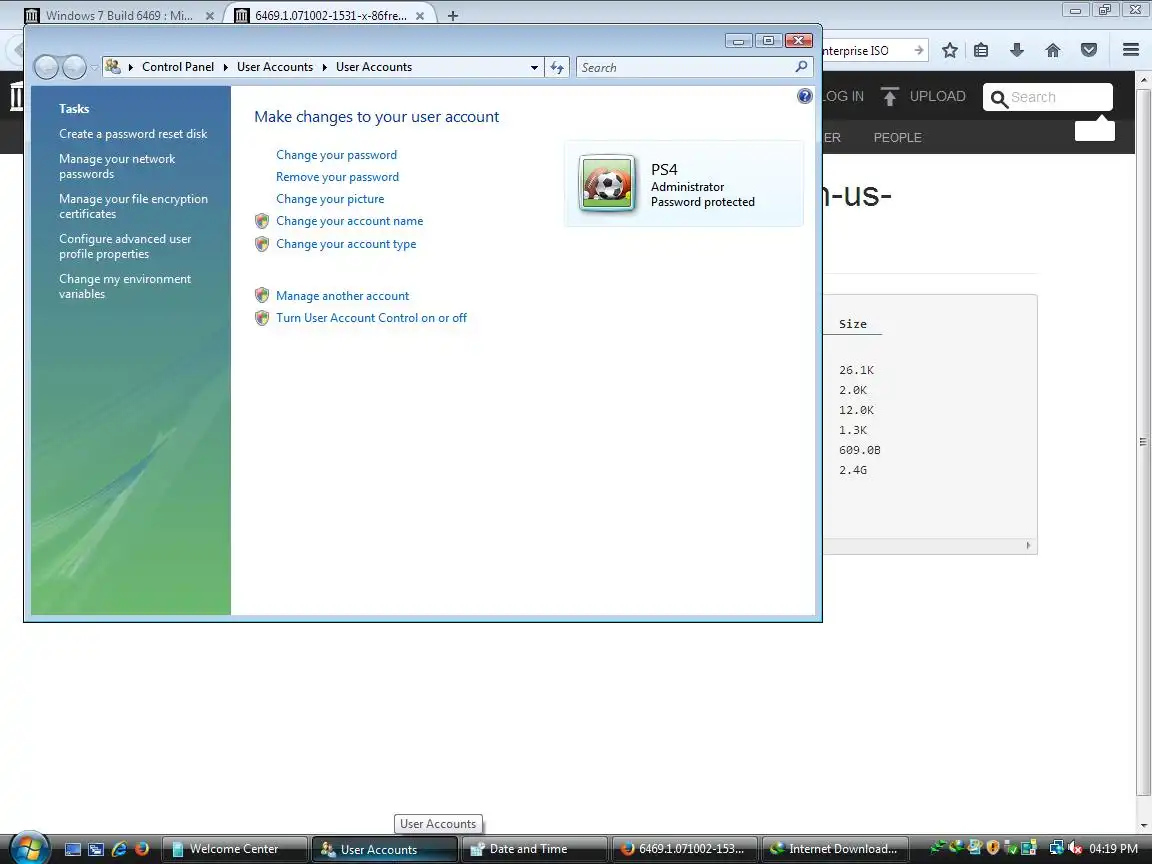This screenshot has height=864, width=1152.
Task: Open the Manage another account link
Action: click(x=342, y=296)
